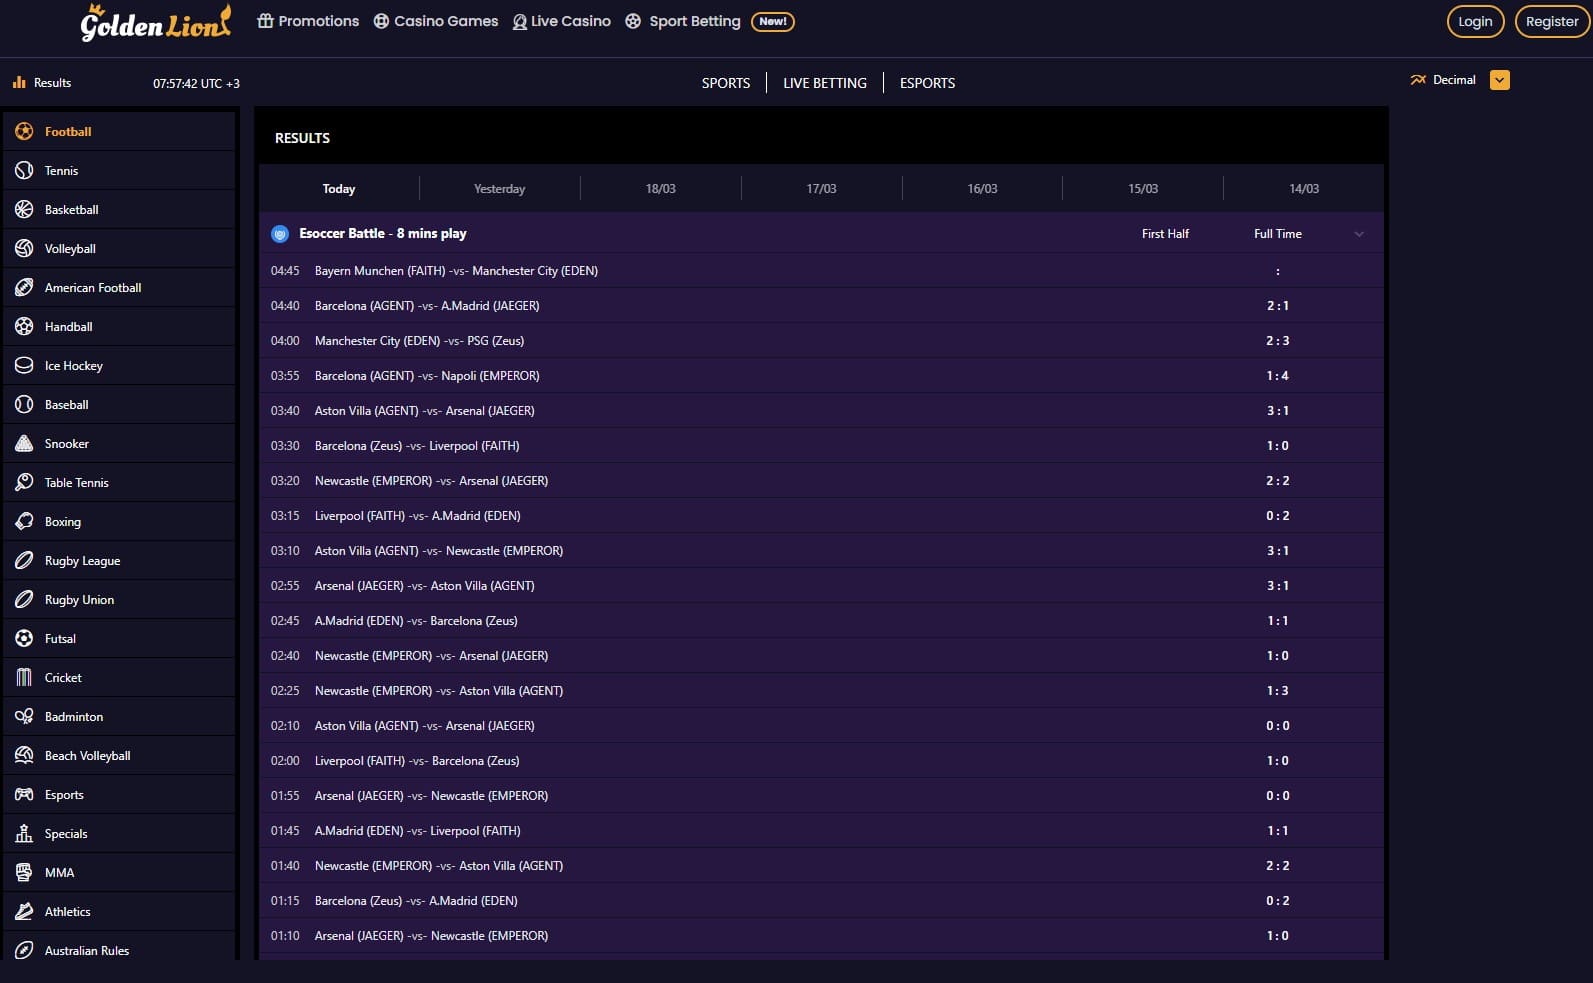Click the Decimal odds format icon
The width and height of the screenshot is (1593, 983).
(1418, 80)
